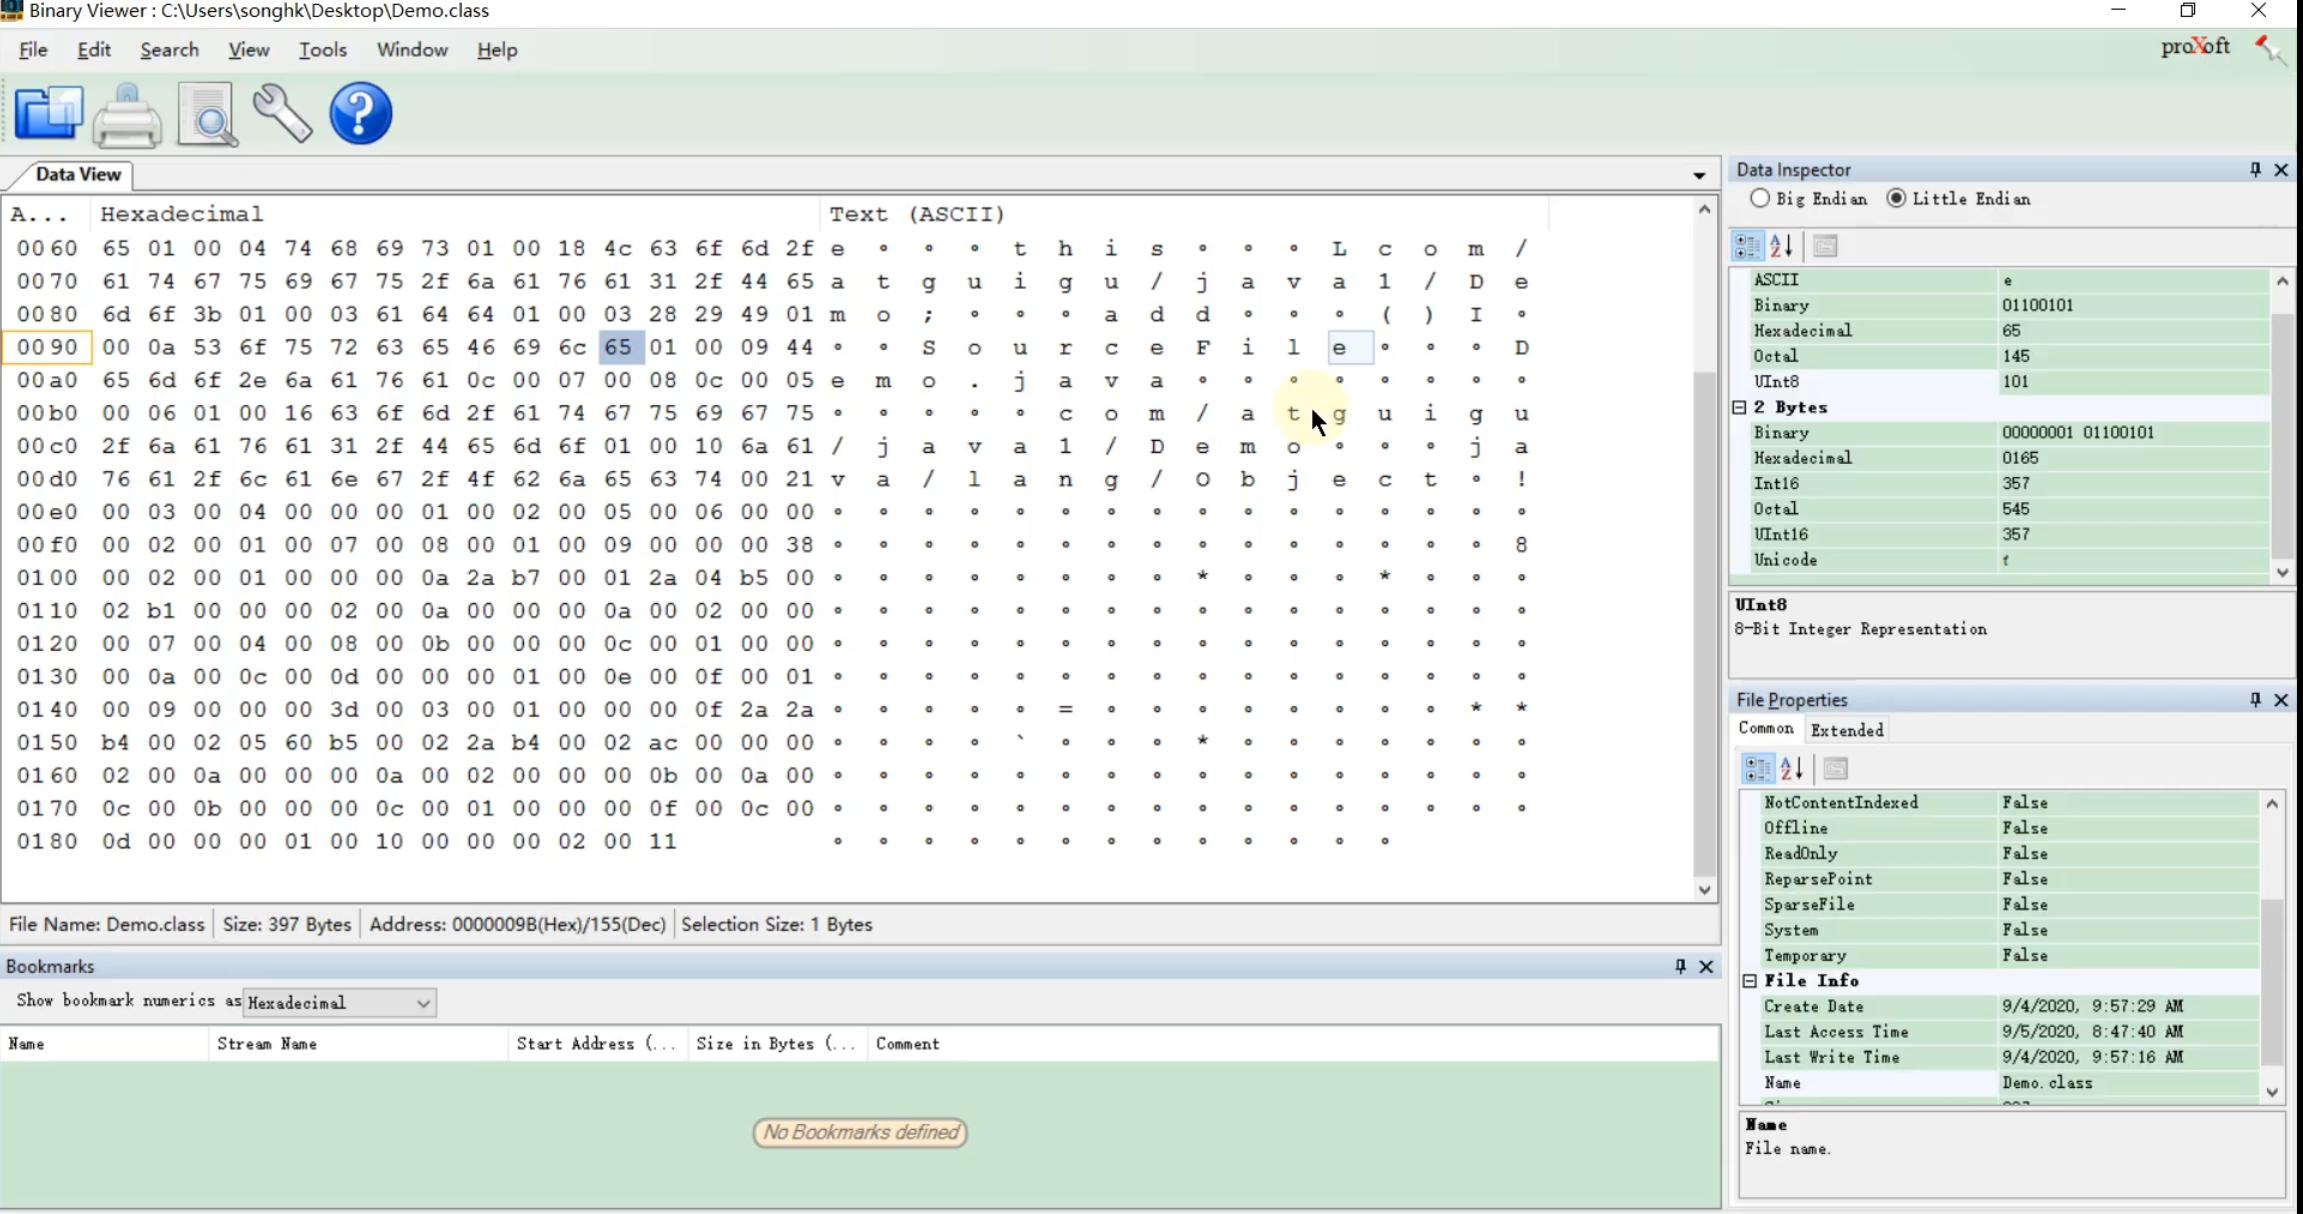Open the Find magnifier toolbar icon

[x=207, y=114]
